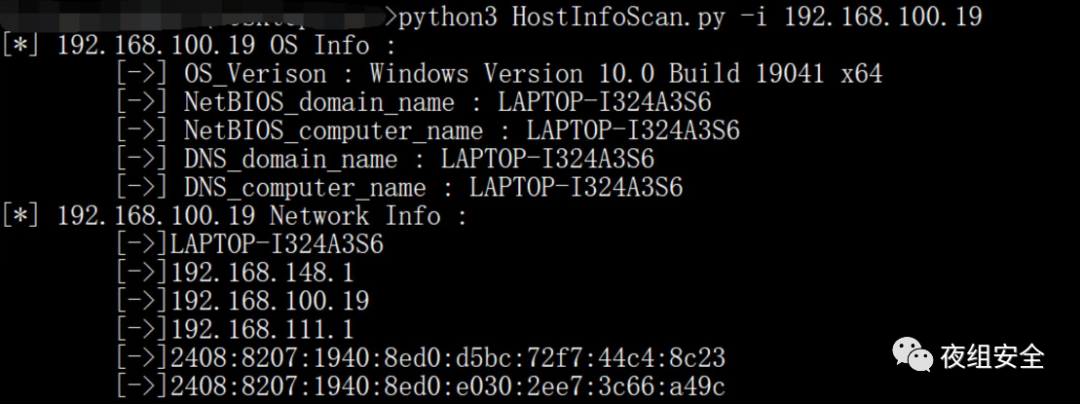This screenshot has height=404, width=1080.
Task: Click the 192.168.100.19 entry in the address list
Action: pyautogui.click(x=270, y=300)
